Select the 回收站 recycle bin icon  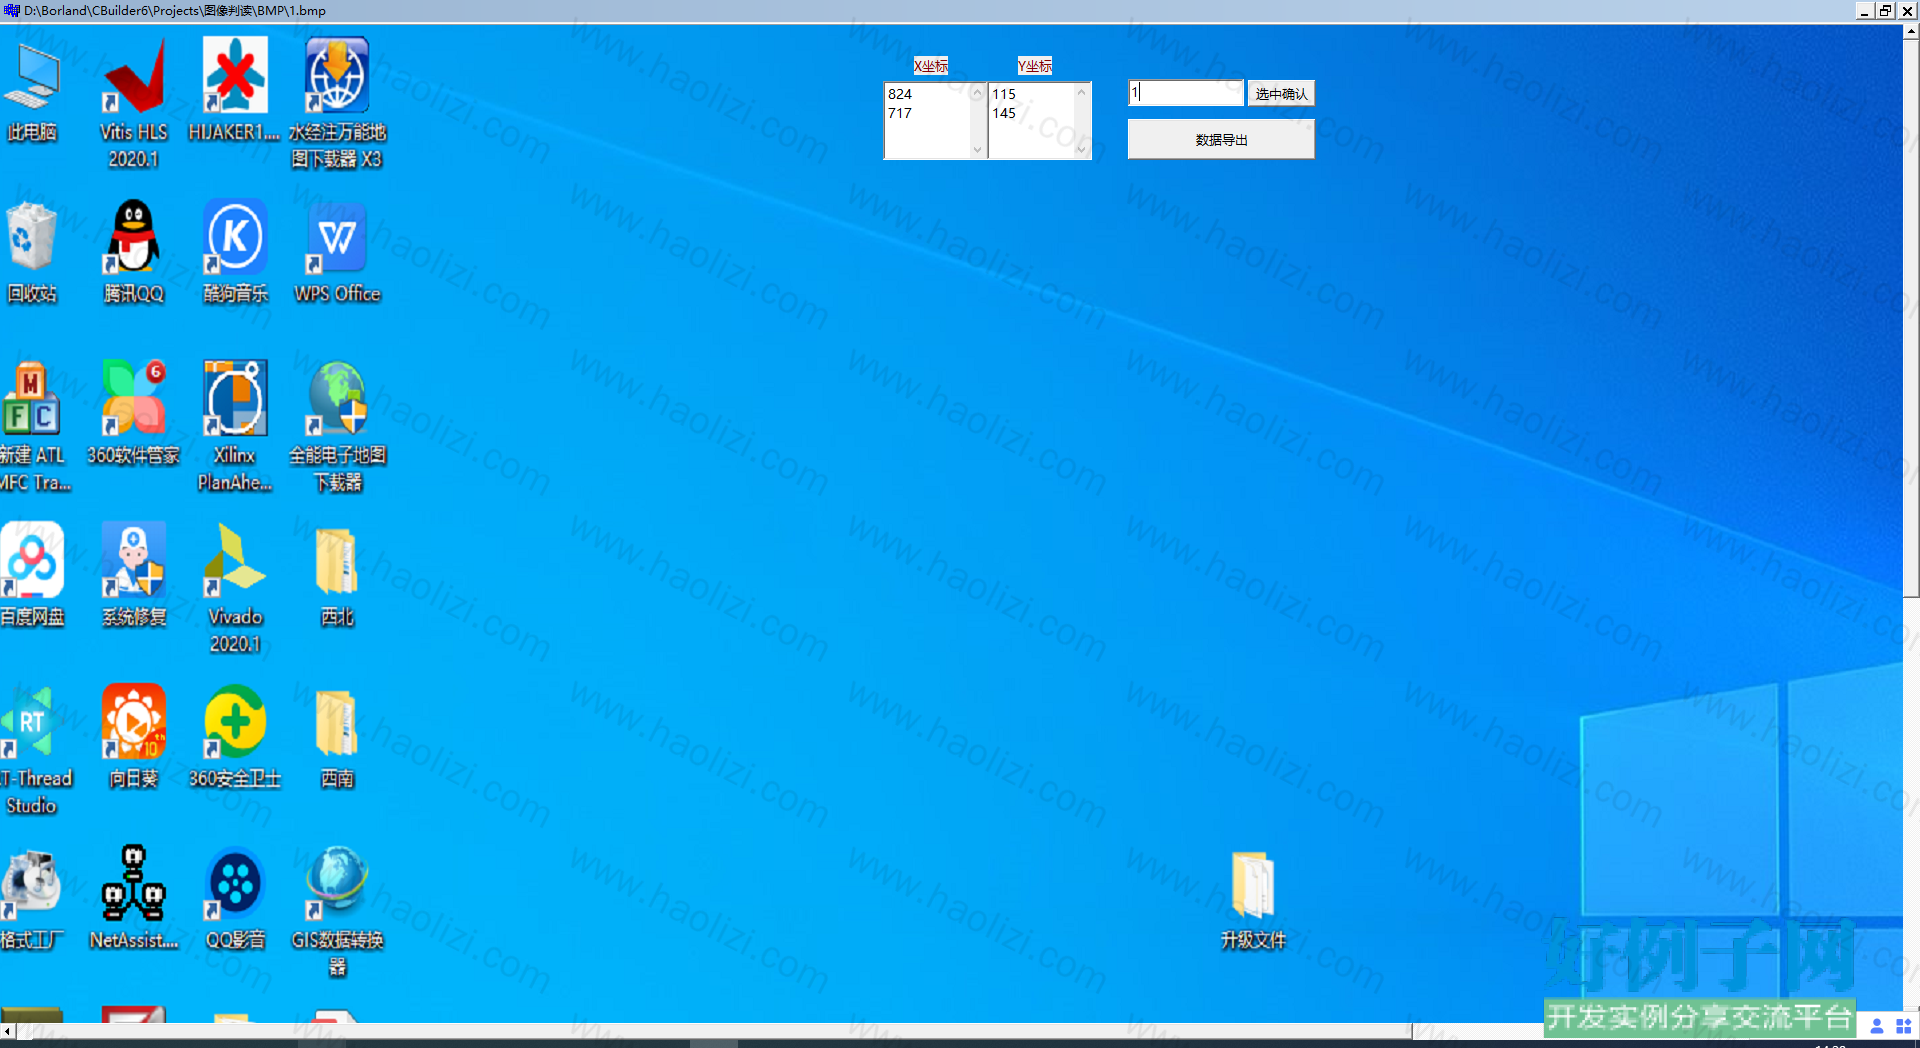pos(32,236)
